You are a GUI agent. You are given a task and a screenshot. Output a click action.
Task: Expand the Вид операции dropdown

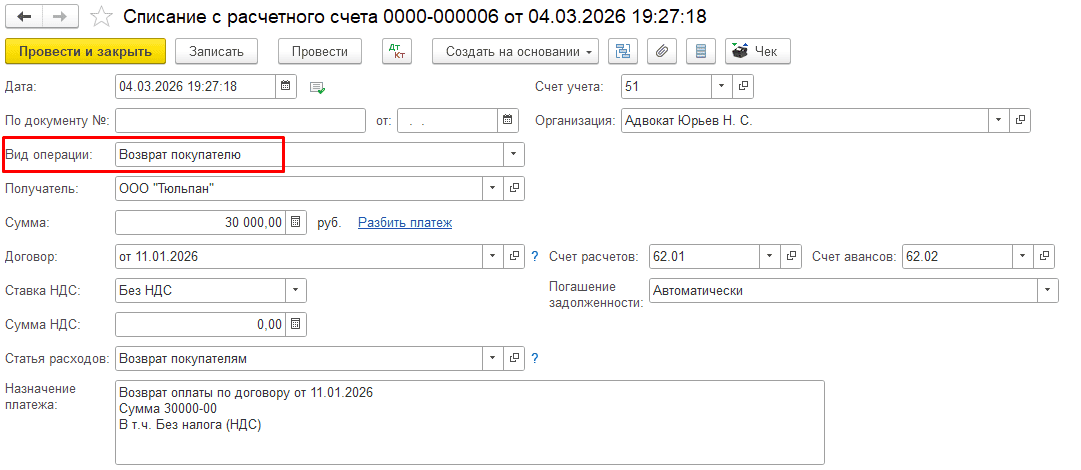(513, 154)
